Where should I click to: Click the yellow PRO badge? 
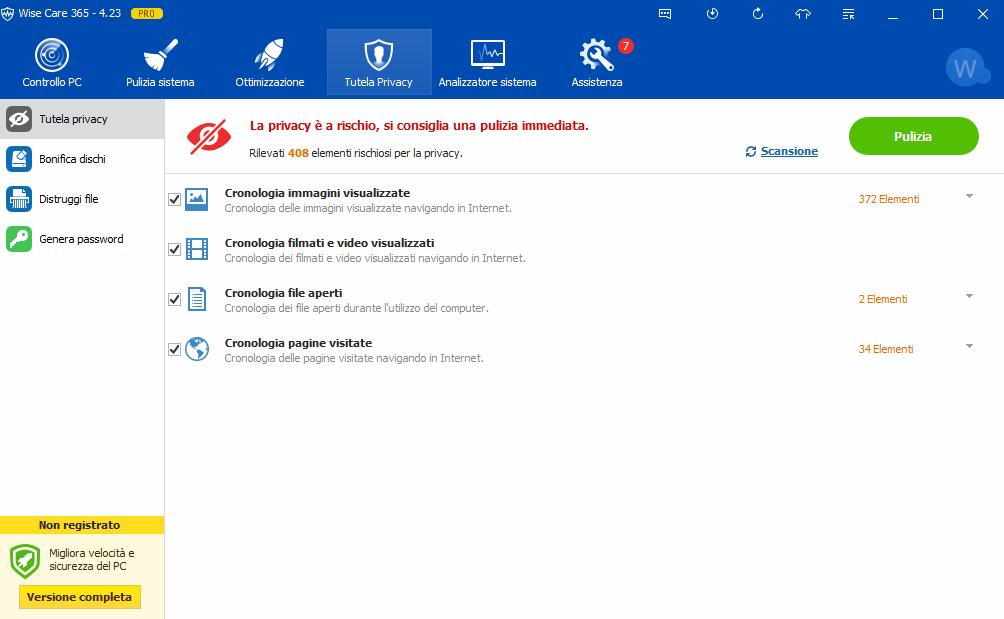pos(147,13)
